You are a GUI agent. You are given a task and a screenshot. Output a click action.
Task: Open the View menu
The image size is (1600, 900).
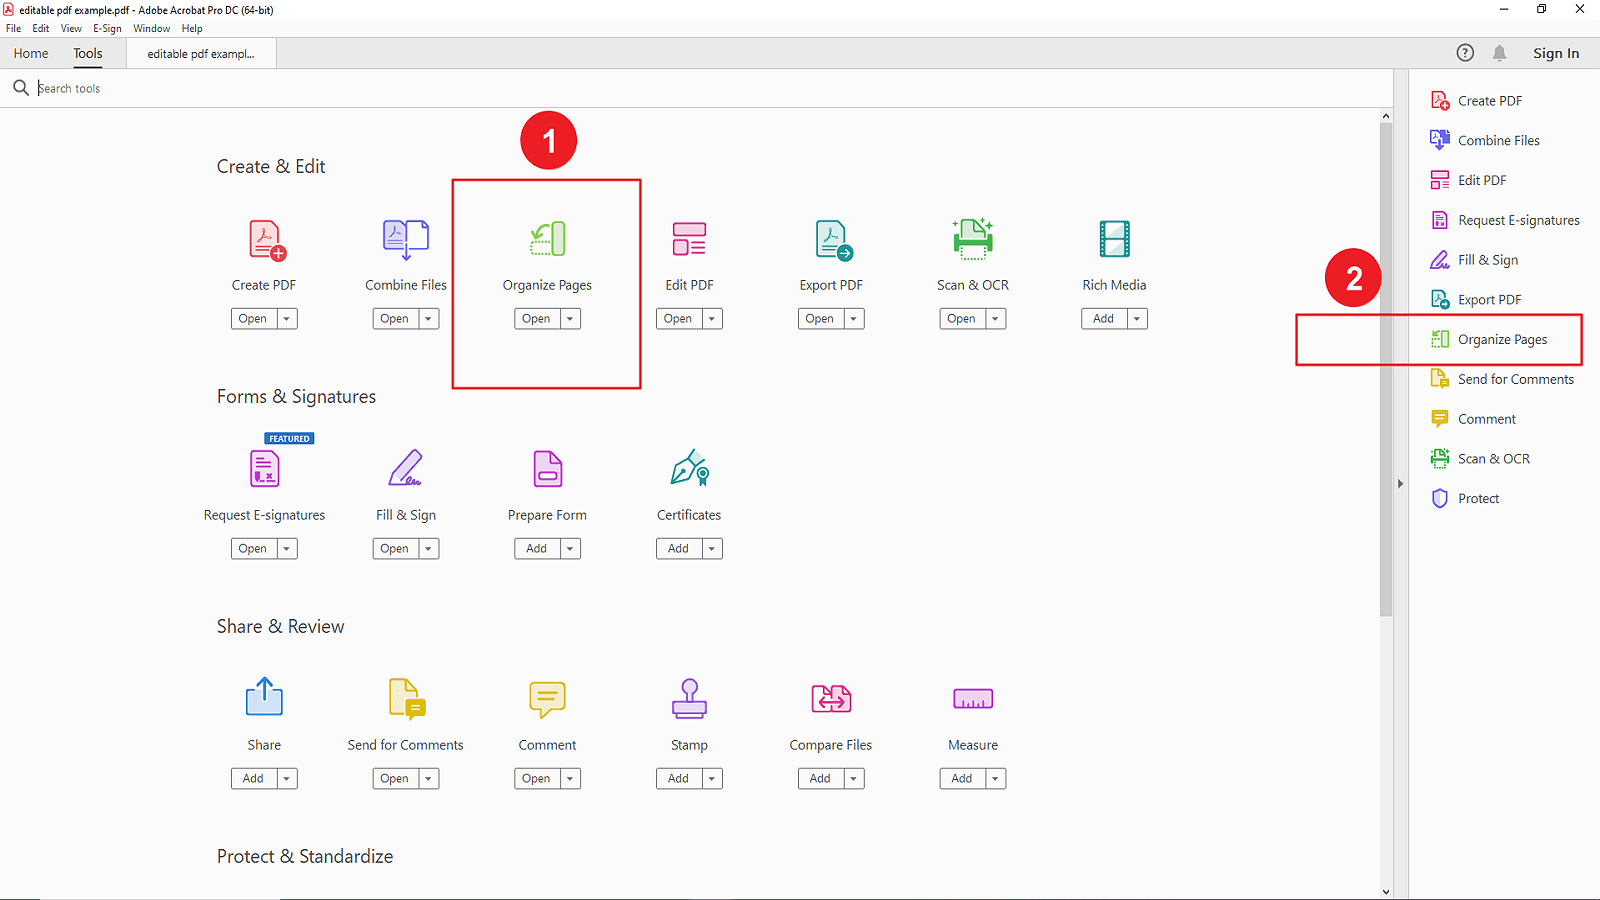[71, 29]
